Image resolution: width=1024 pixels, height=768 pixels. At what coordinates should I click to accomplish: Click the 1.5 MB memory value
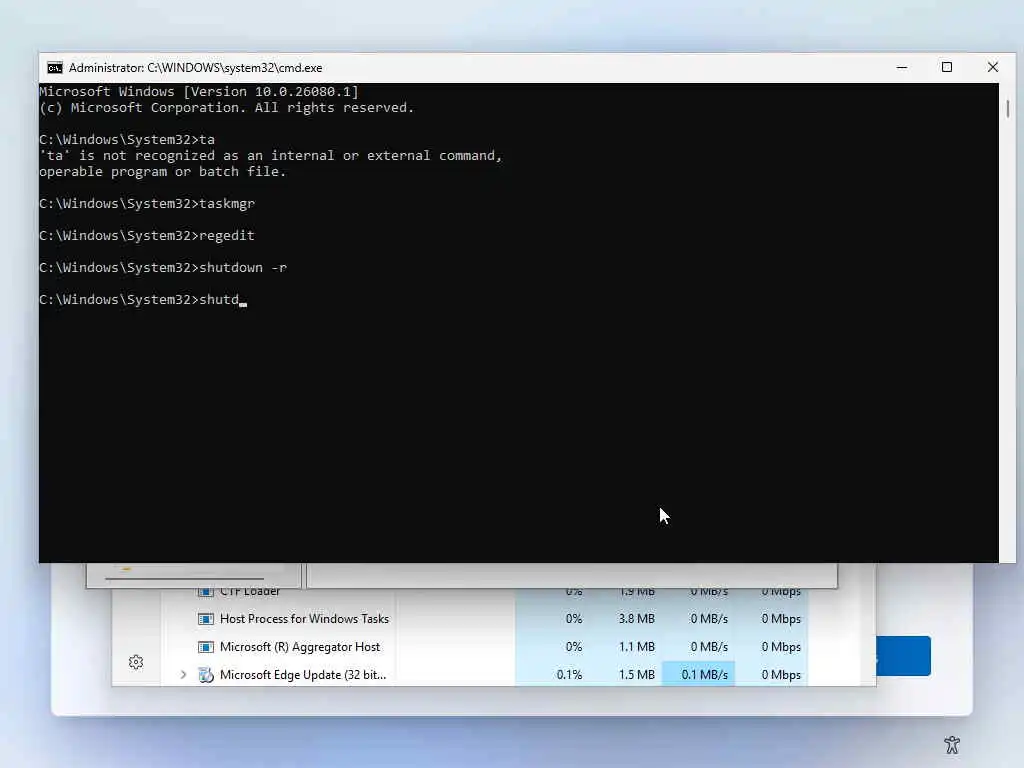coord(636,675)
